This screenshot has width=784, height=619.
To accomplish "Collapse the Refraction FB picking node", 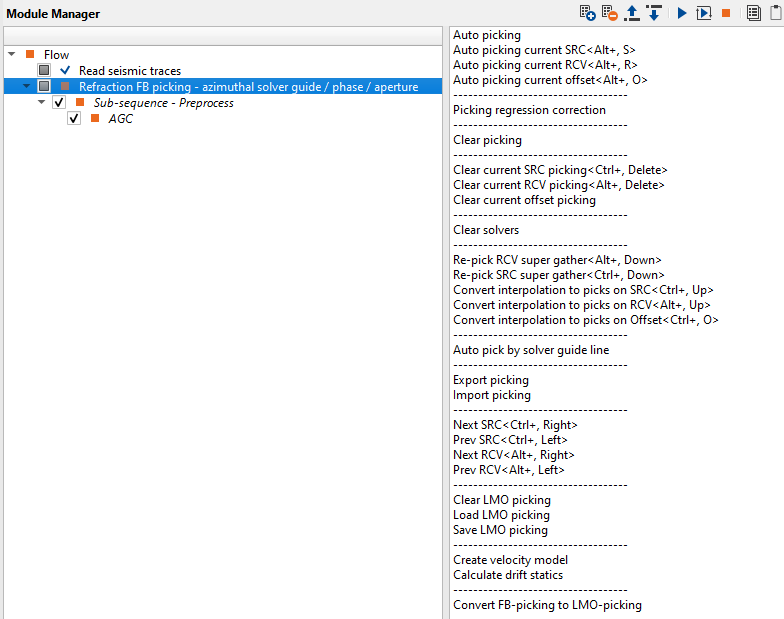I will 27,87.
